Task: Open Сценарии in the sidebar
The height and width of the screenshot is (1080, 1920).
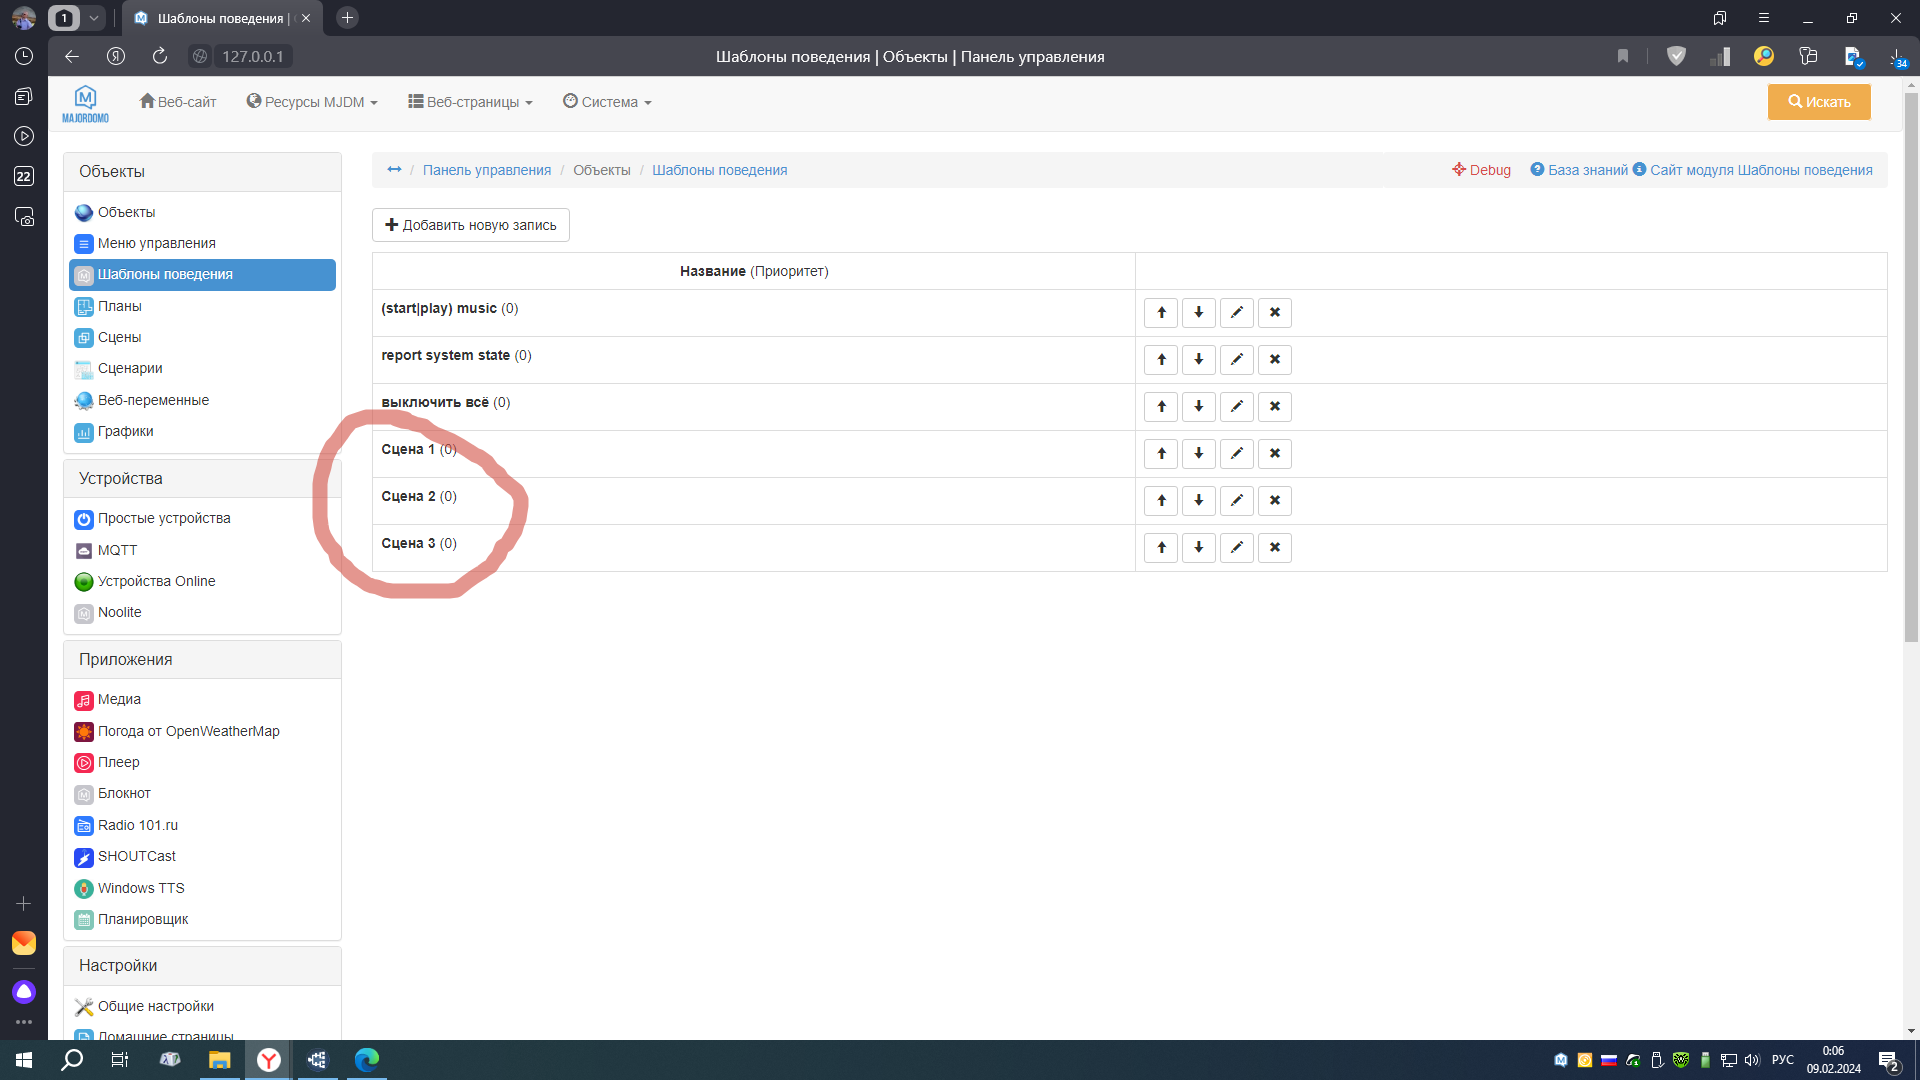Action: pyautogui.click(x=130, y=368)
